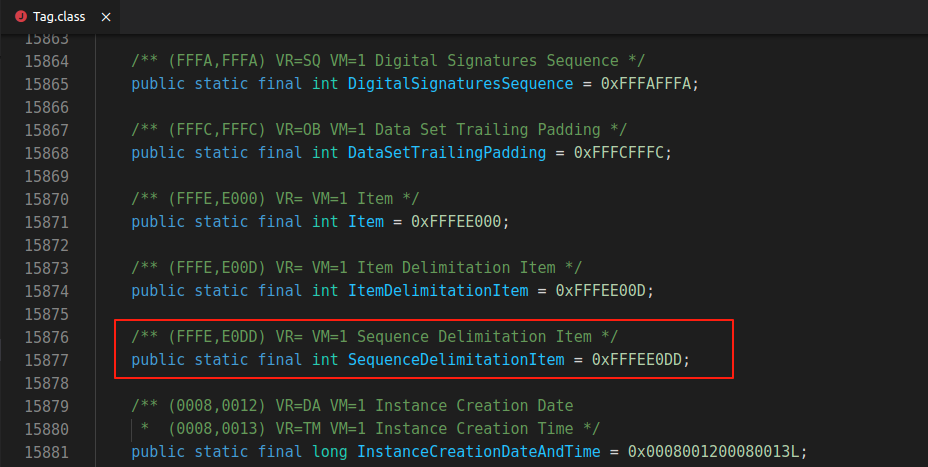Click the value 0xFFFEE000
The image size is (928, 467).
tap(456, 222)
